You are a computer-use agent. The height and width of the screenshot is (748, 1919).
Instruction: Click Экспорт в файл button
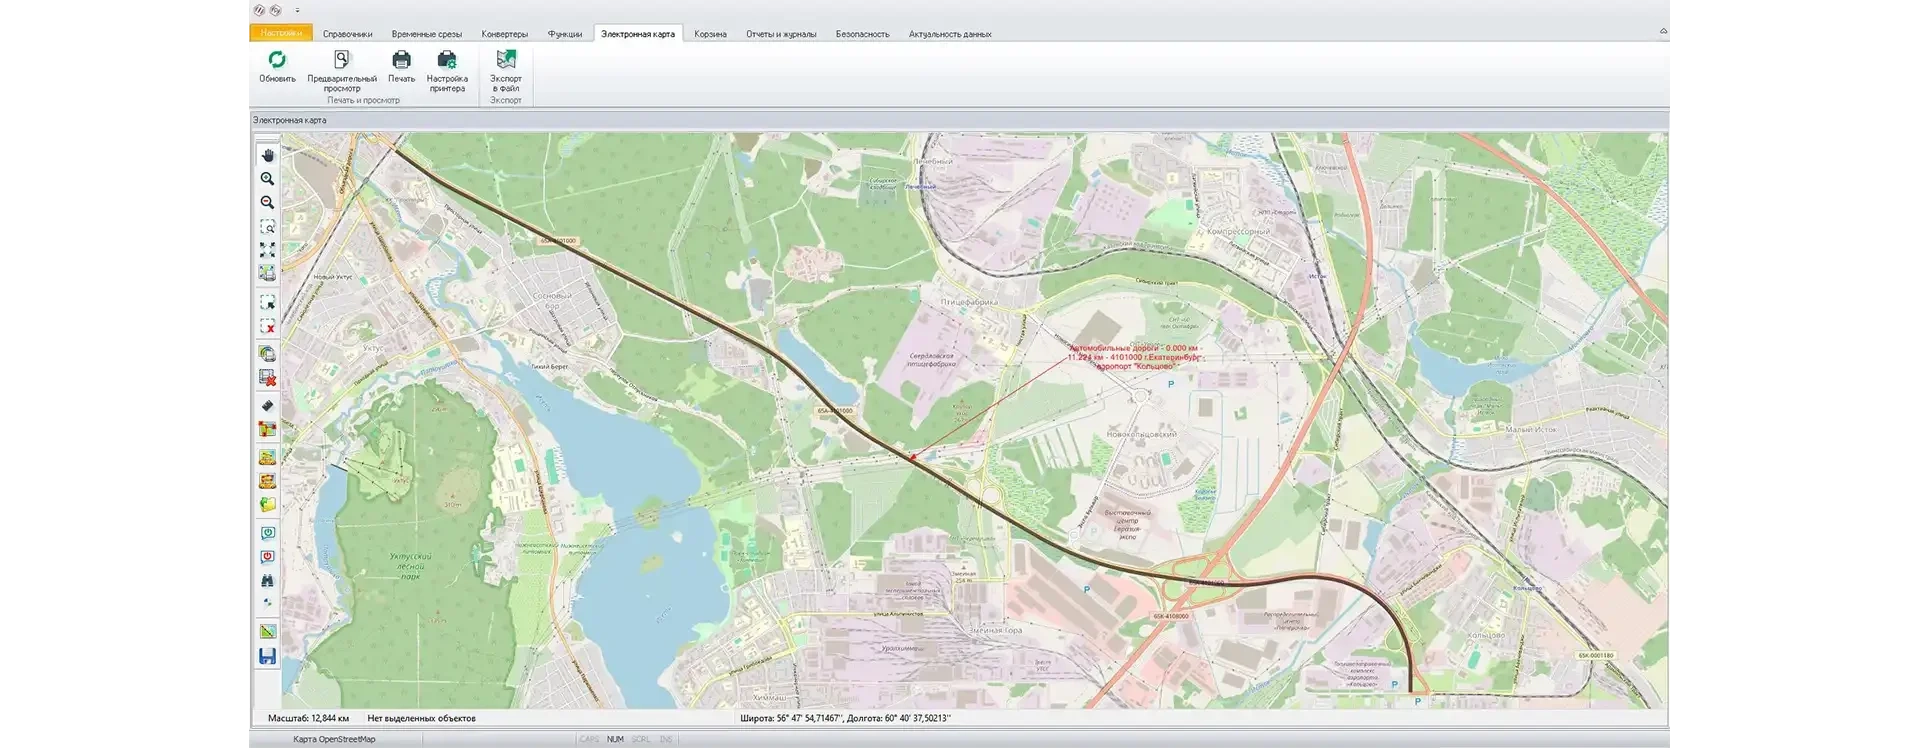pyautogui.click(x=506, y=69)
